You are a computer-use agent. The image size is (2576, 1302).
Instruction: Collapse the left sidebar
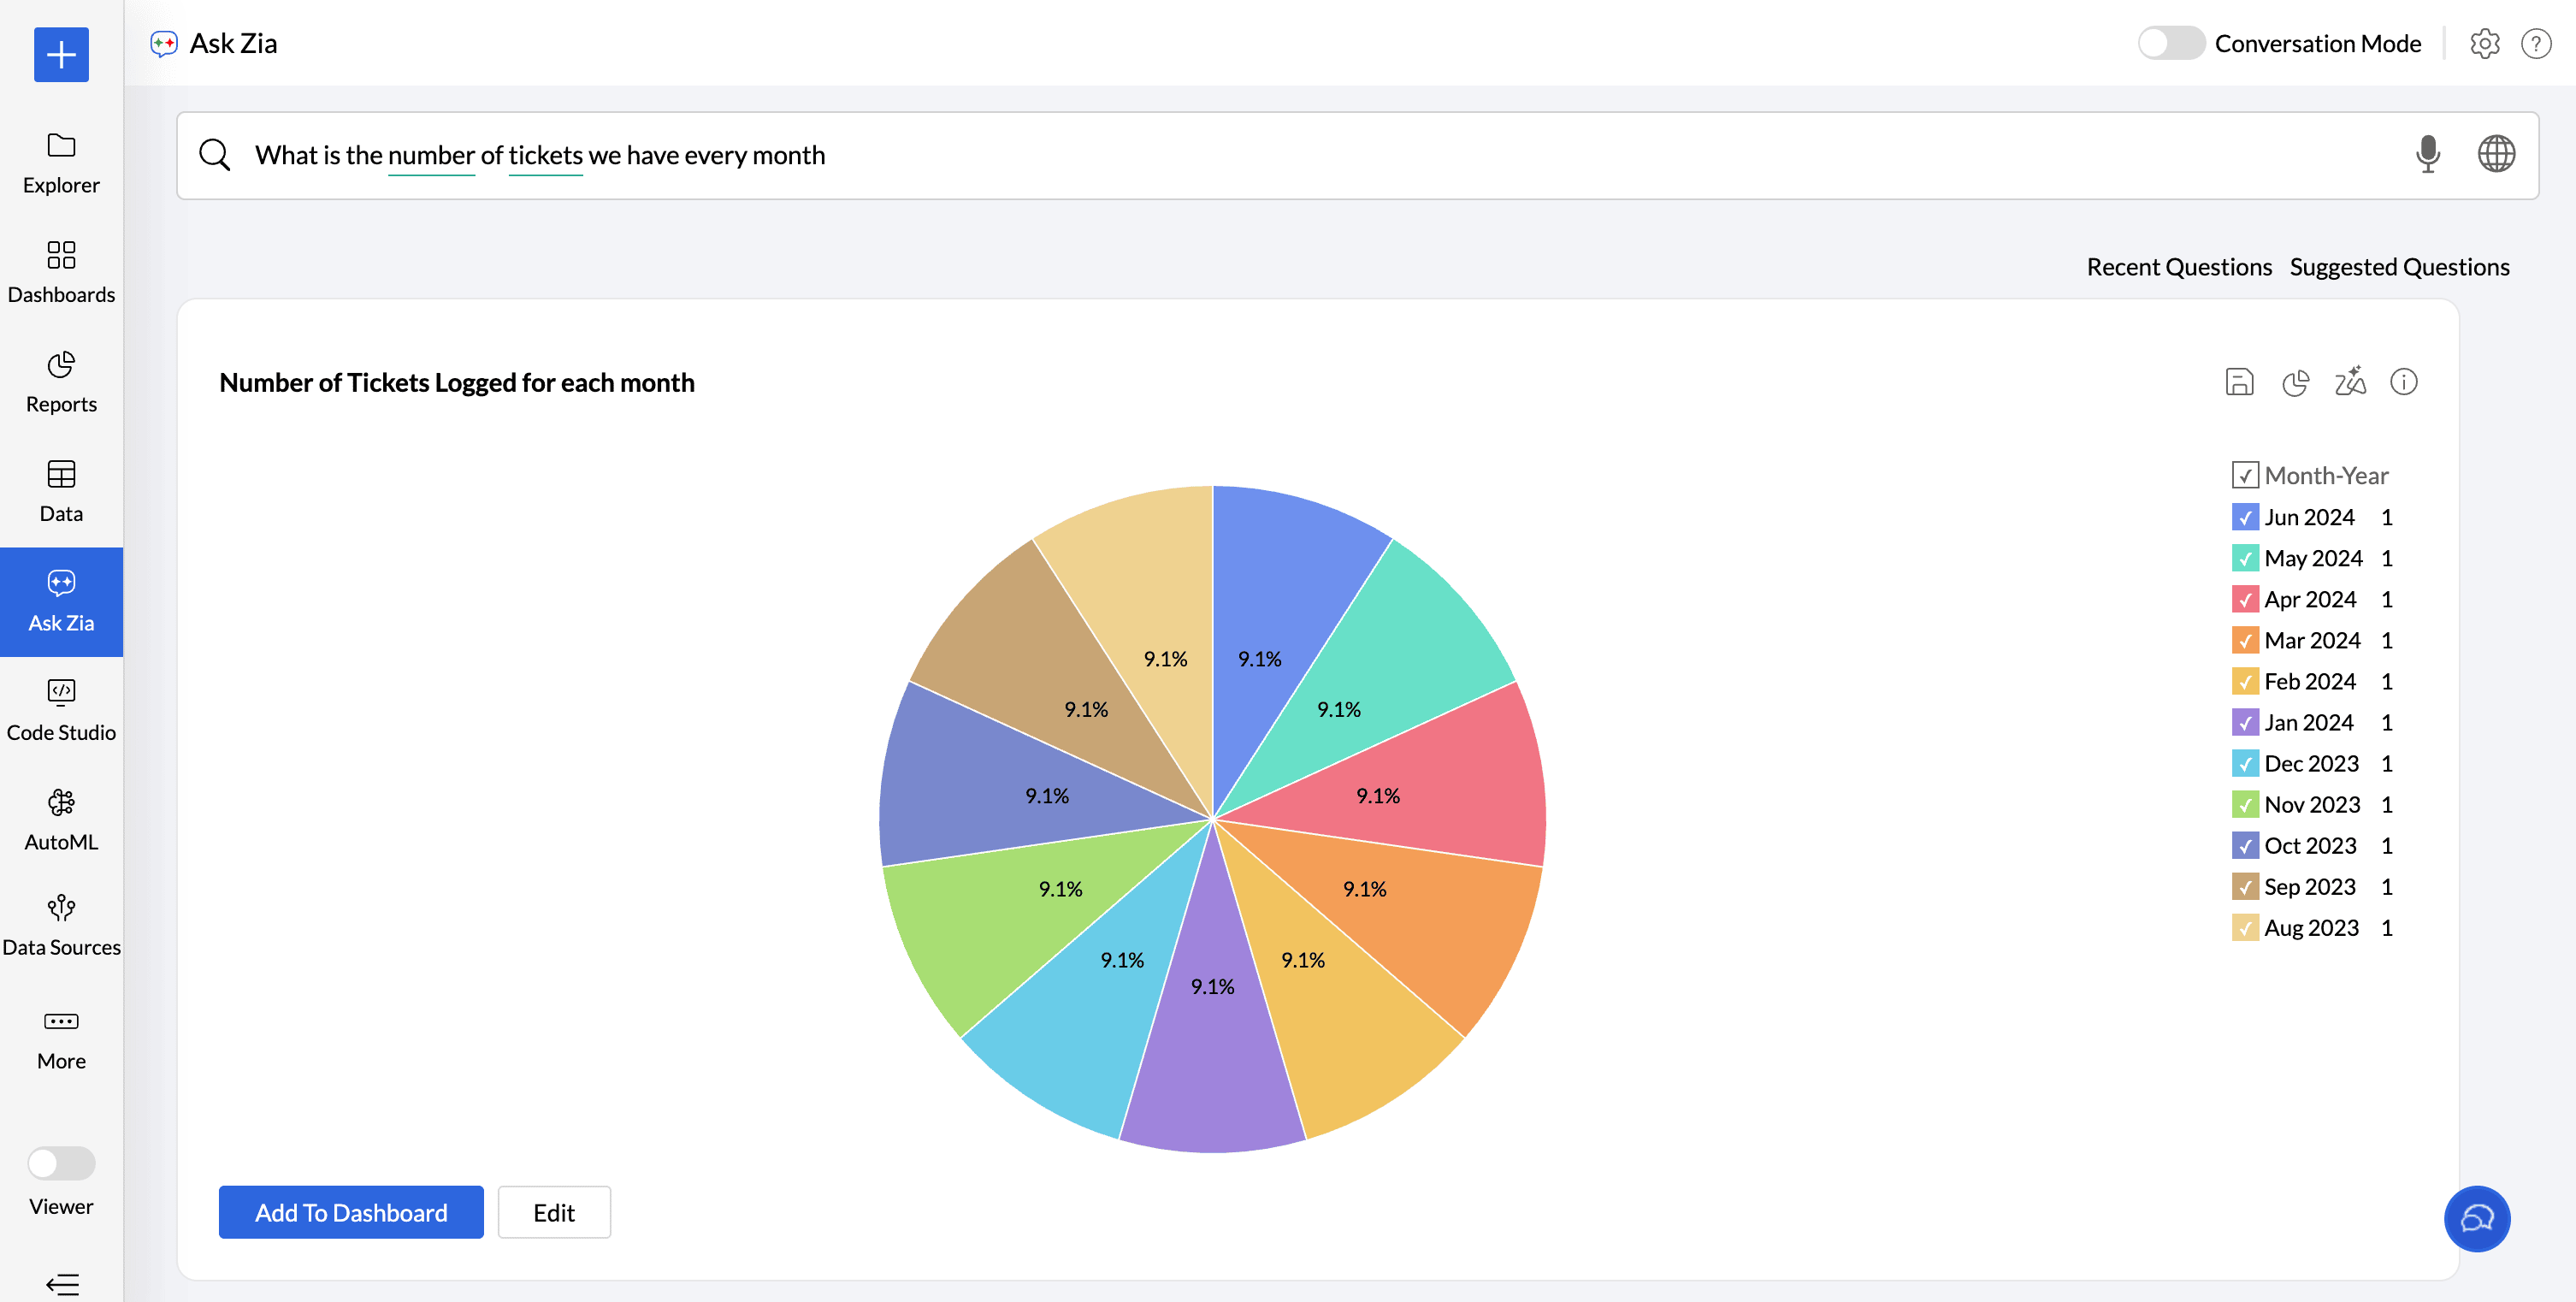[x=61, y=1284]
